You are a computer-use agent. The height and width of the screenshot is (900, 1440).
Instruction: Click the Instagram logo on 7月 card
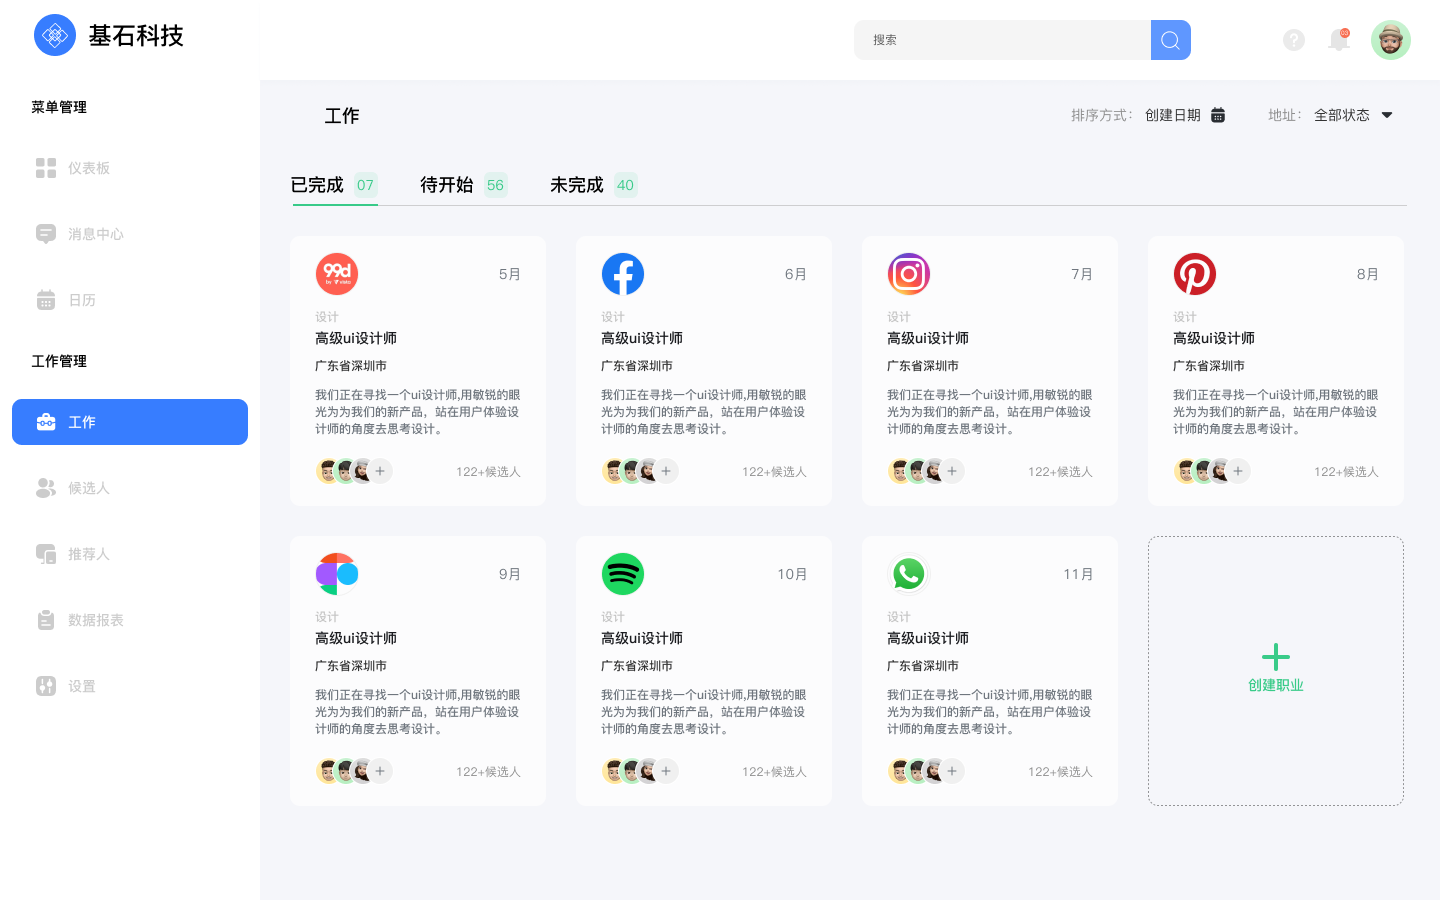click(909, 274)
